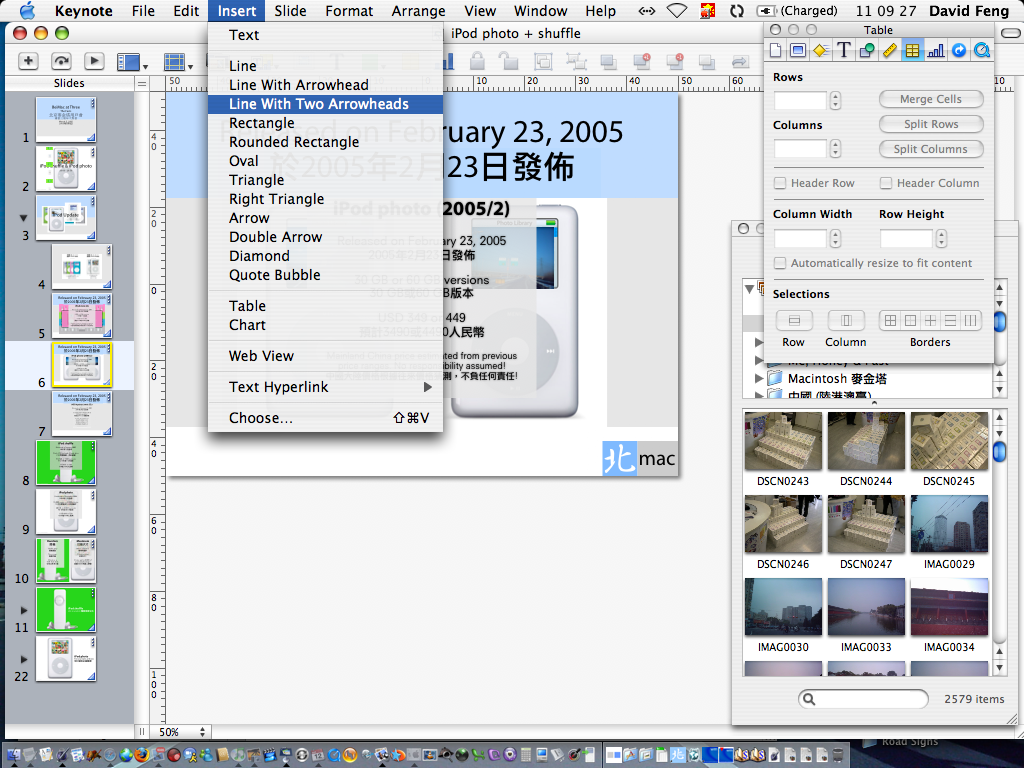Open the Document inspector tab icon
The image size is (1024, 768).
(775, 50)
